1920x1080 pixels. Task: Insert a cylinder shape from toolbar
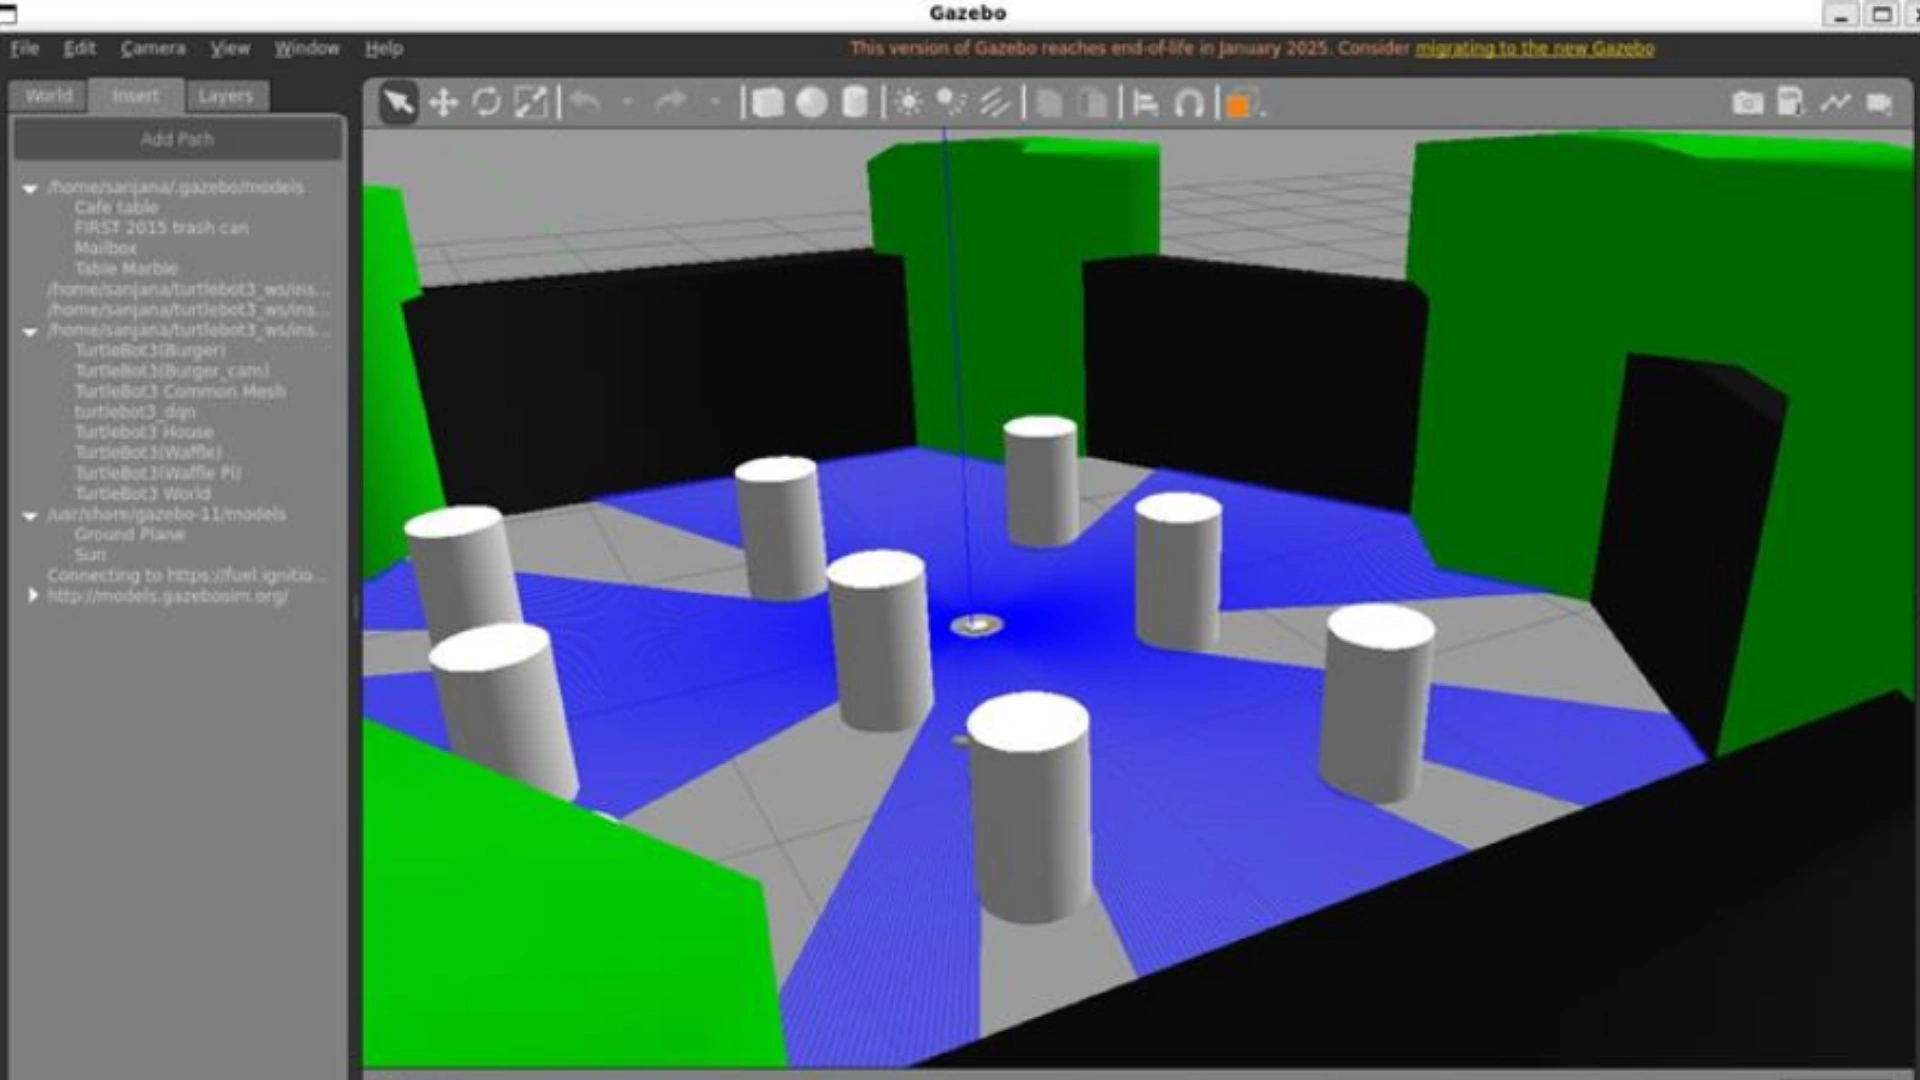coord(855,103)
